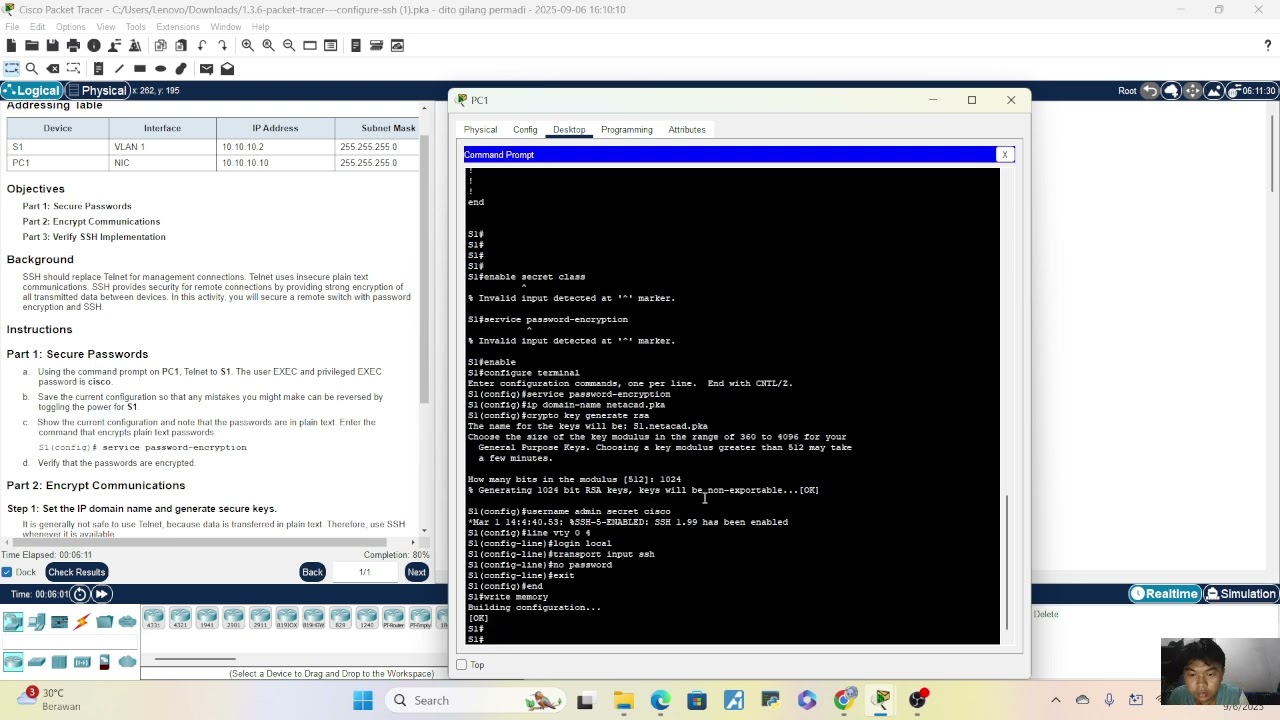Open the File menu
The width and height of the screenshot is (1280, 720).
[12, 27]
